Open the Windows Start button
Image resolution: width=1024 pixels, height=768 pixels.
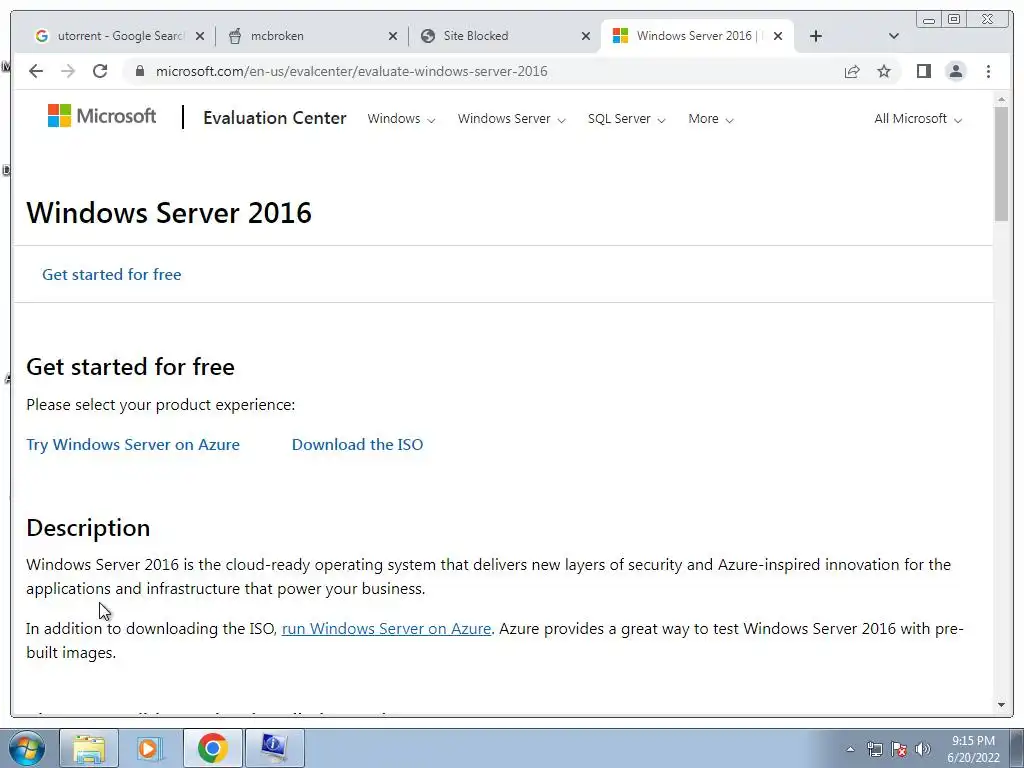point(27,748)
